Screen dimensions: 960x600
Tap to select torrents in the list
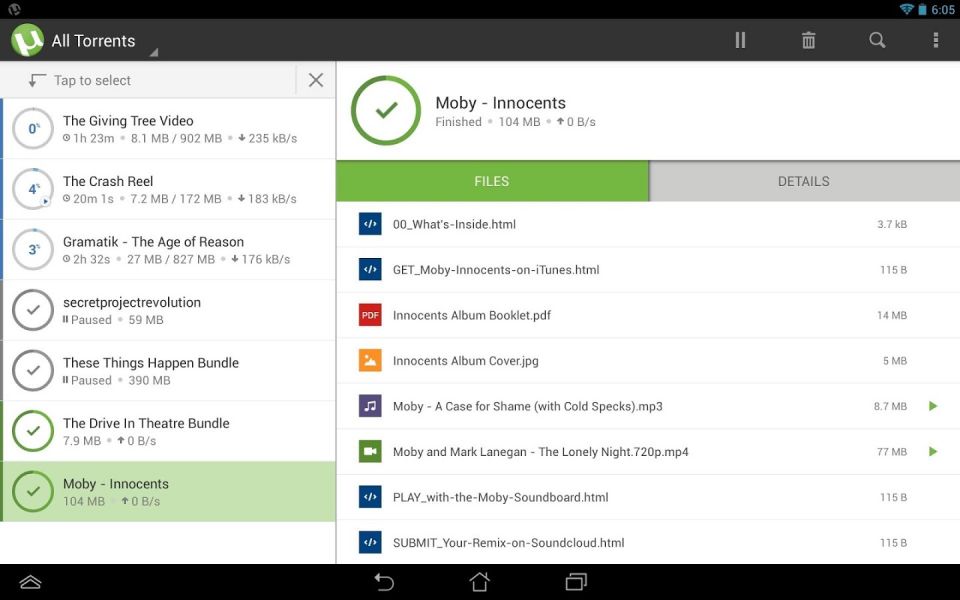tap(92, 80)
